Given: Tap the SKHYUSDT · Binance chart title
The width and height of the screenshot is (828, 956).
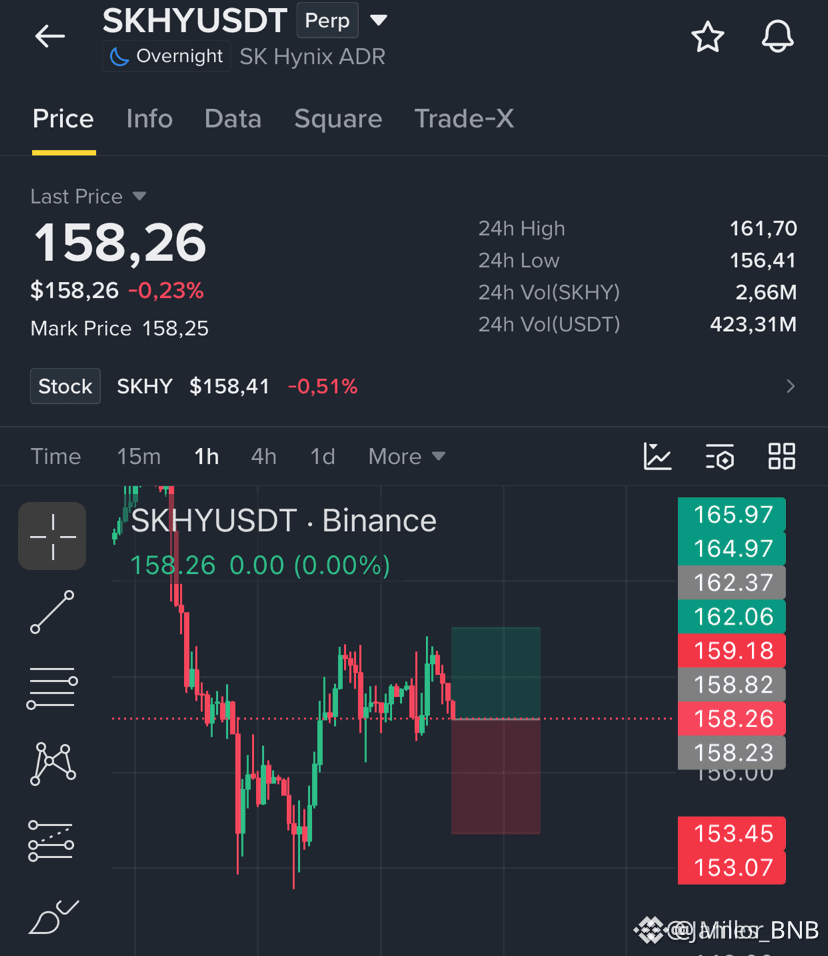Looking at the screenshot, I should pyautogui.click(x=284, y=521).
